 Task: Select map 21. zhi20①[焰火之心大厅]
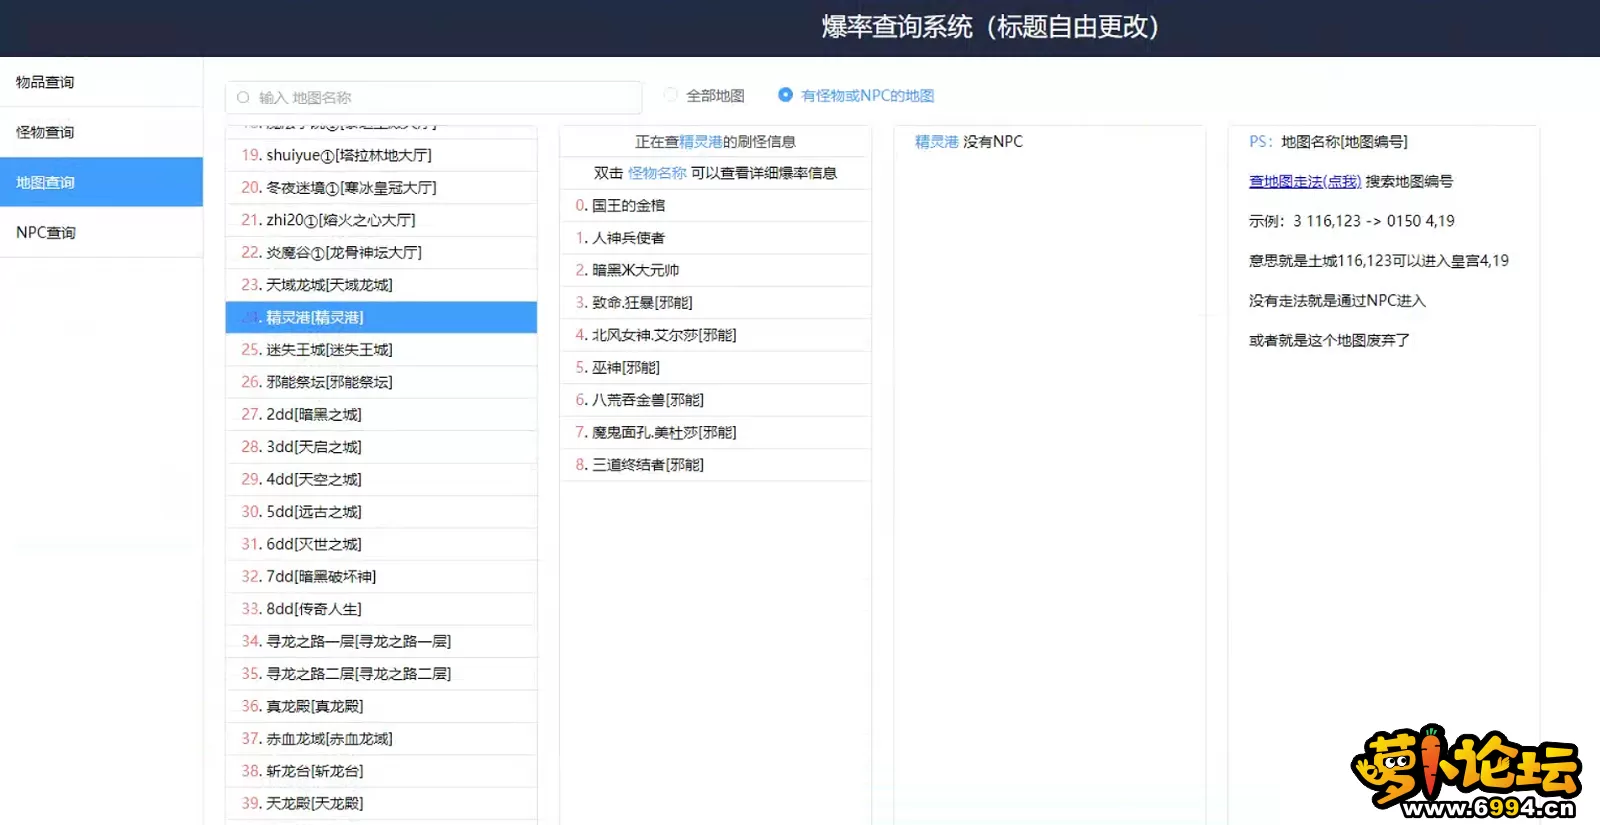point(381,220)
